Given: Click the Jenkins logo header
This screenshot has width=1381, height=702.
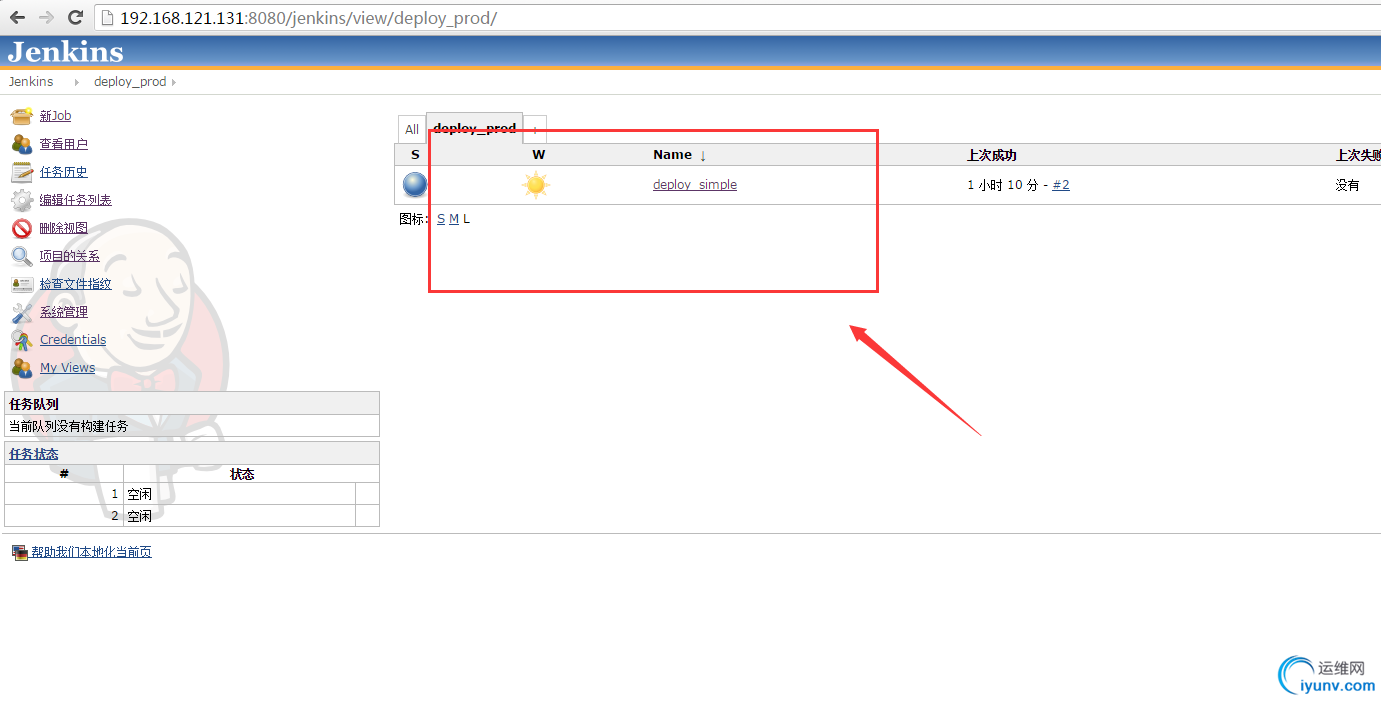Looking at the screenshot, I should (66, 52).
